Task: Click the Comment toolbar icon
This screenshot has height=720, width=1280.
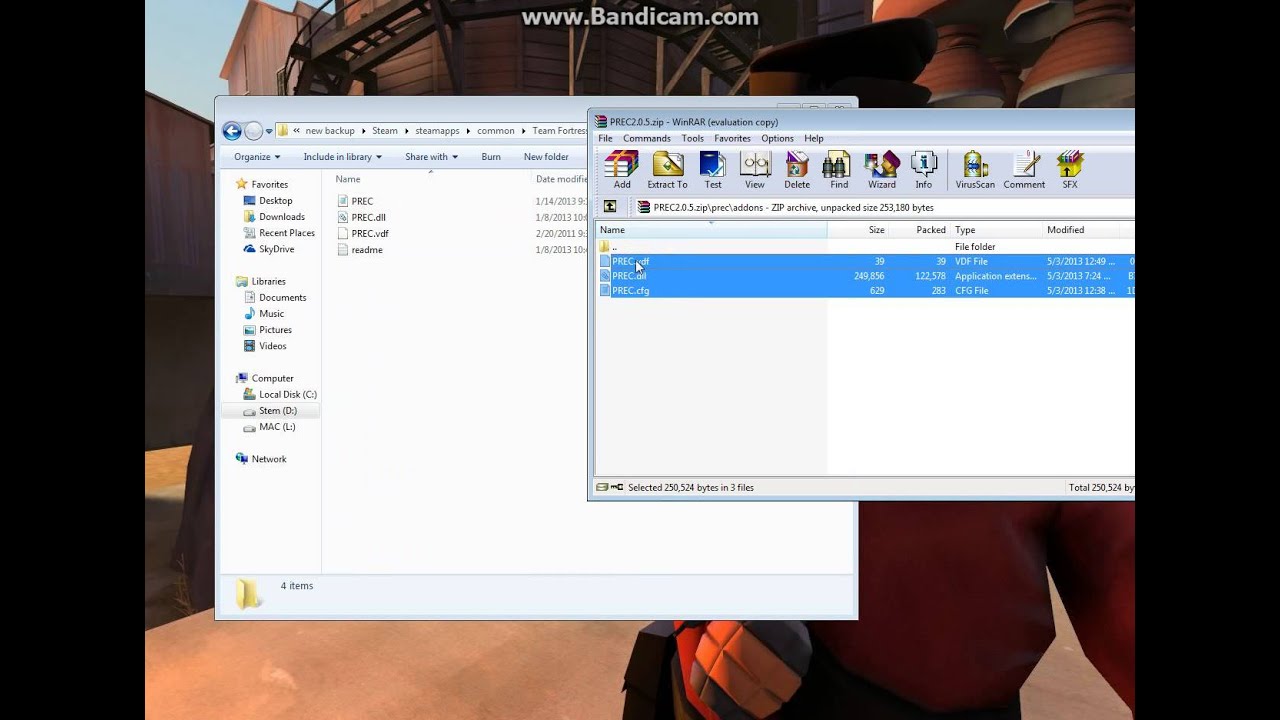Action: (x=1024, y=169)
